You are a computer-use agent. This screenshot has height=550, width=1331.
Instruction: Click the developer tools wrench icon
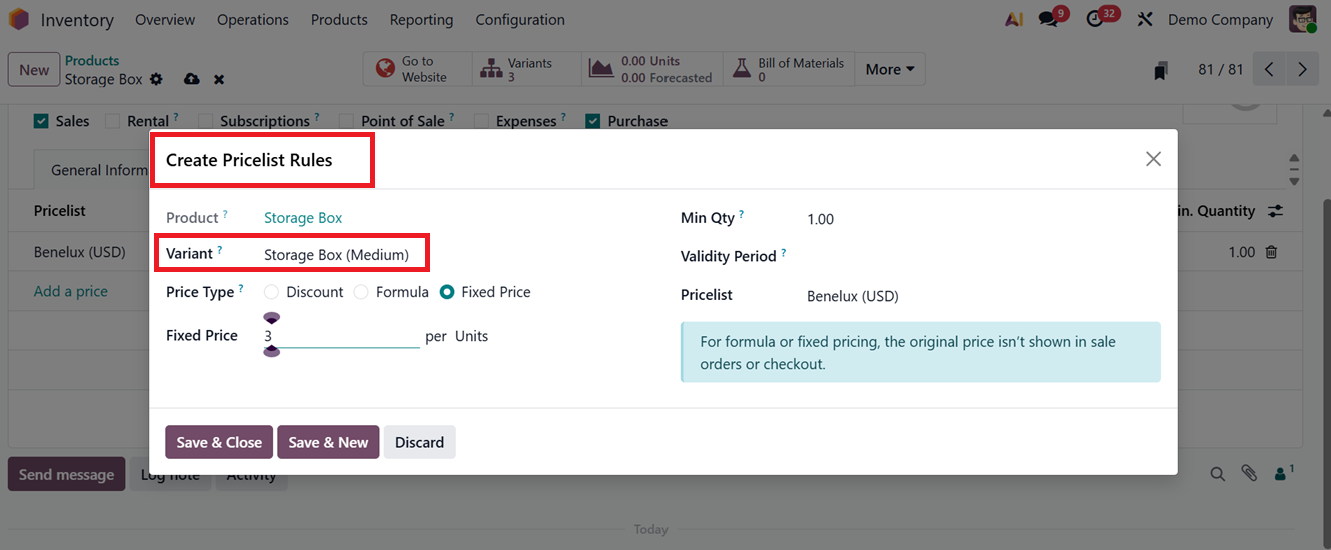point(1146,19)
